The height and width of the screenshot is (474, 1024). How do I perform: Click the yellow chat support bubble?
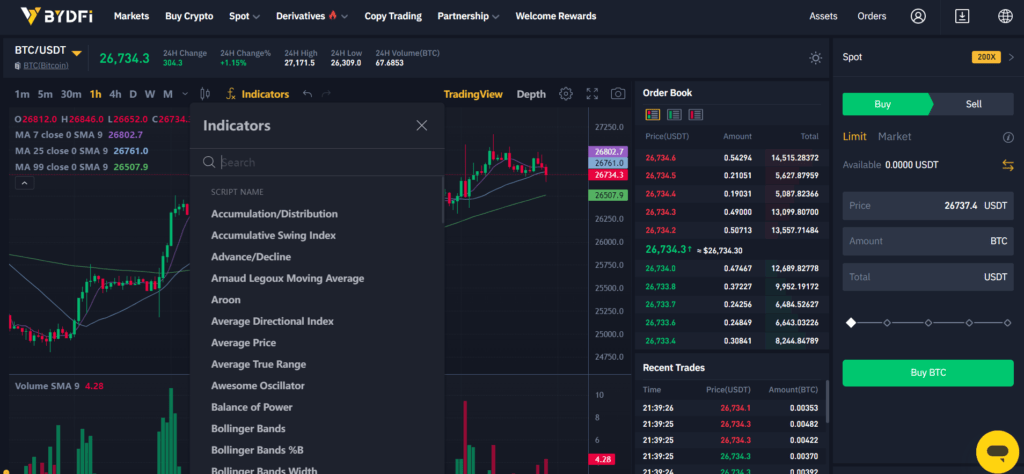tap(996, 451)
